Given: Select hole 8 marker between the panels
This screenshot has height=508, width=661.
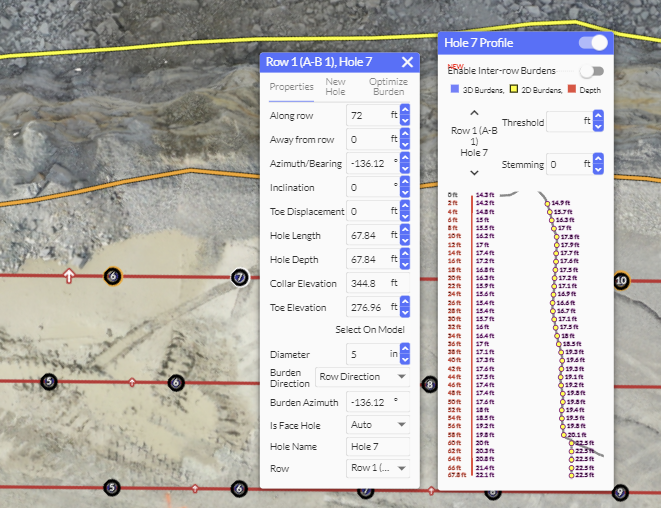Looking at the screenshot, I should [x=430, y=384].
